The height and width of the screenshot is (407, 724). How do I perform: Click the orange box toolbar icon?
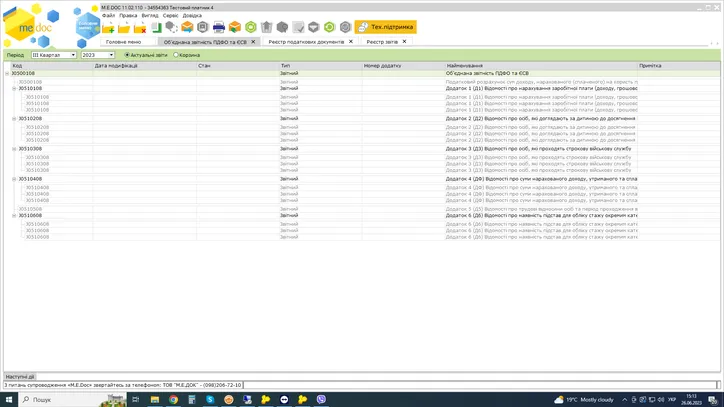[234, 28]
